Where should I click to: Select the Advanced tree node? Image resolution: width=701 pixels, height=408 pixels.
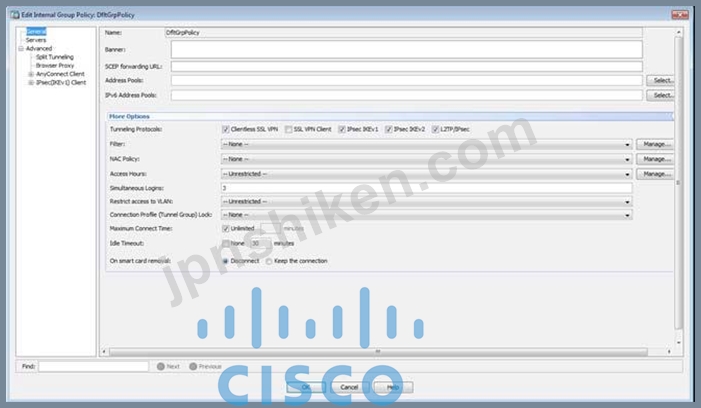39,49
